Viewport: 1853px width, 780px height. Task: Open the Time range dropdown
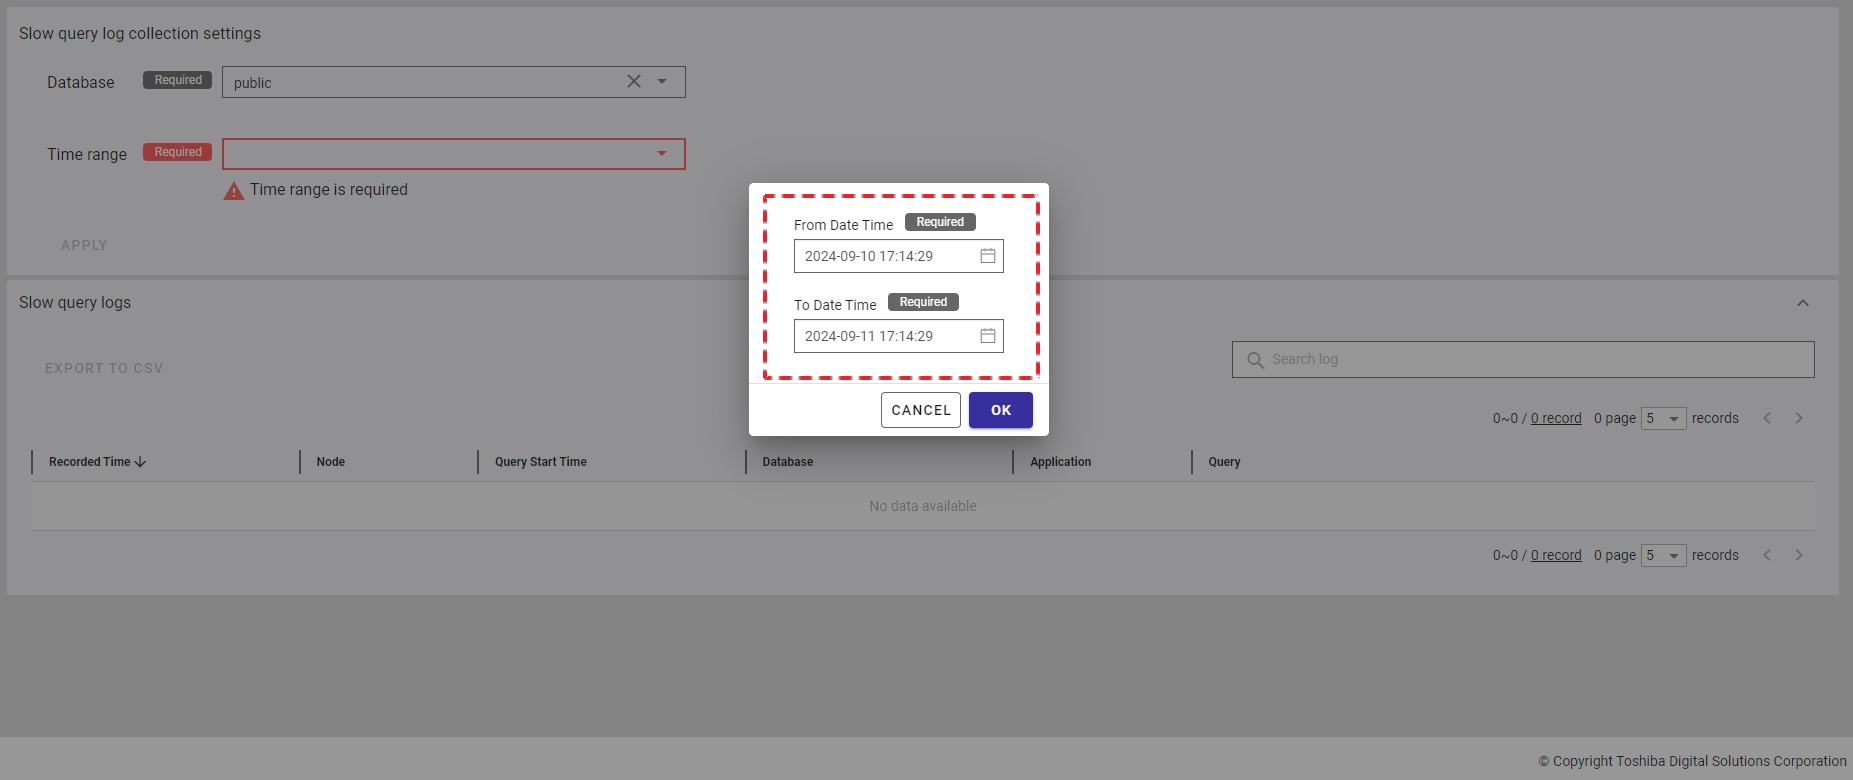pos(661,154)
